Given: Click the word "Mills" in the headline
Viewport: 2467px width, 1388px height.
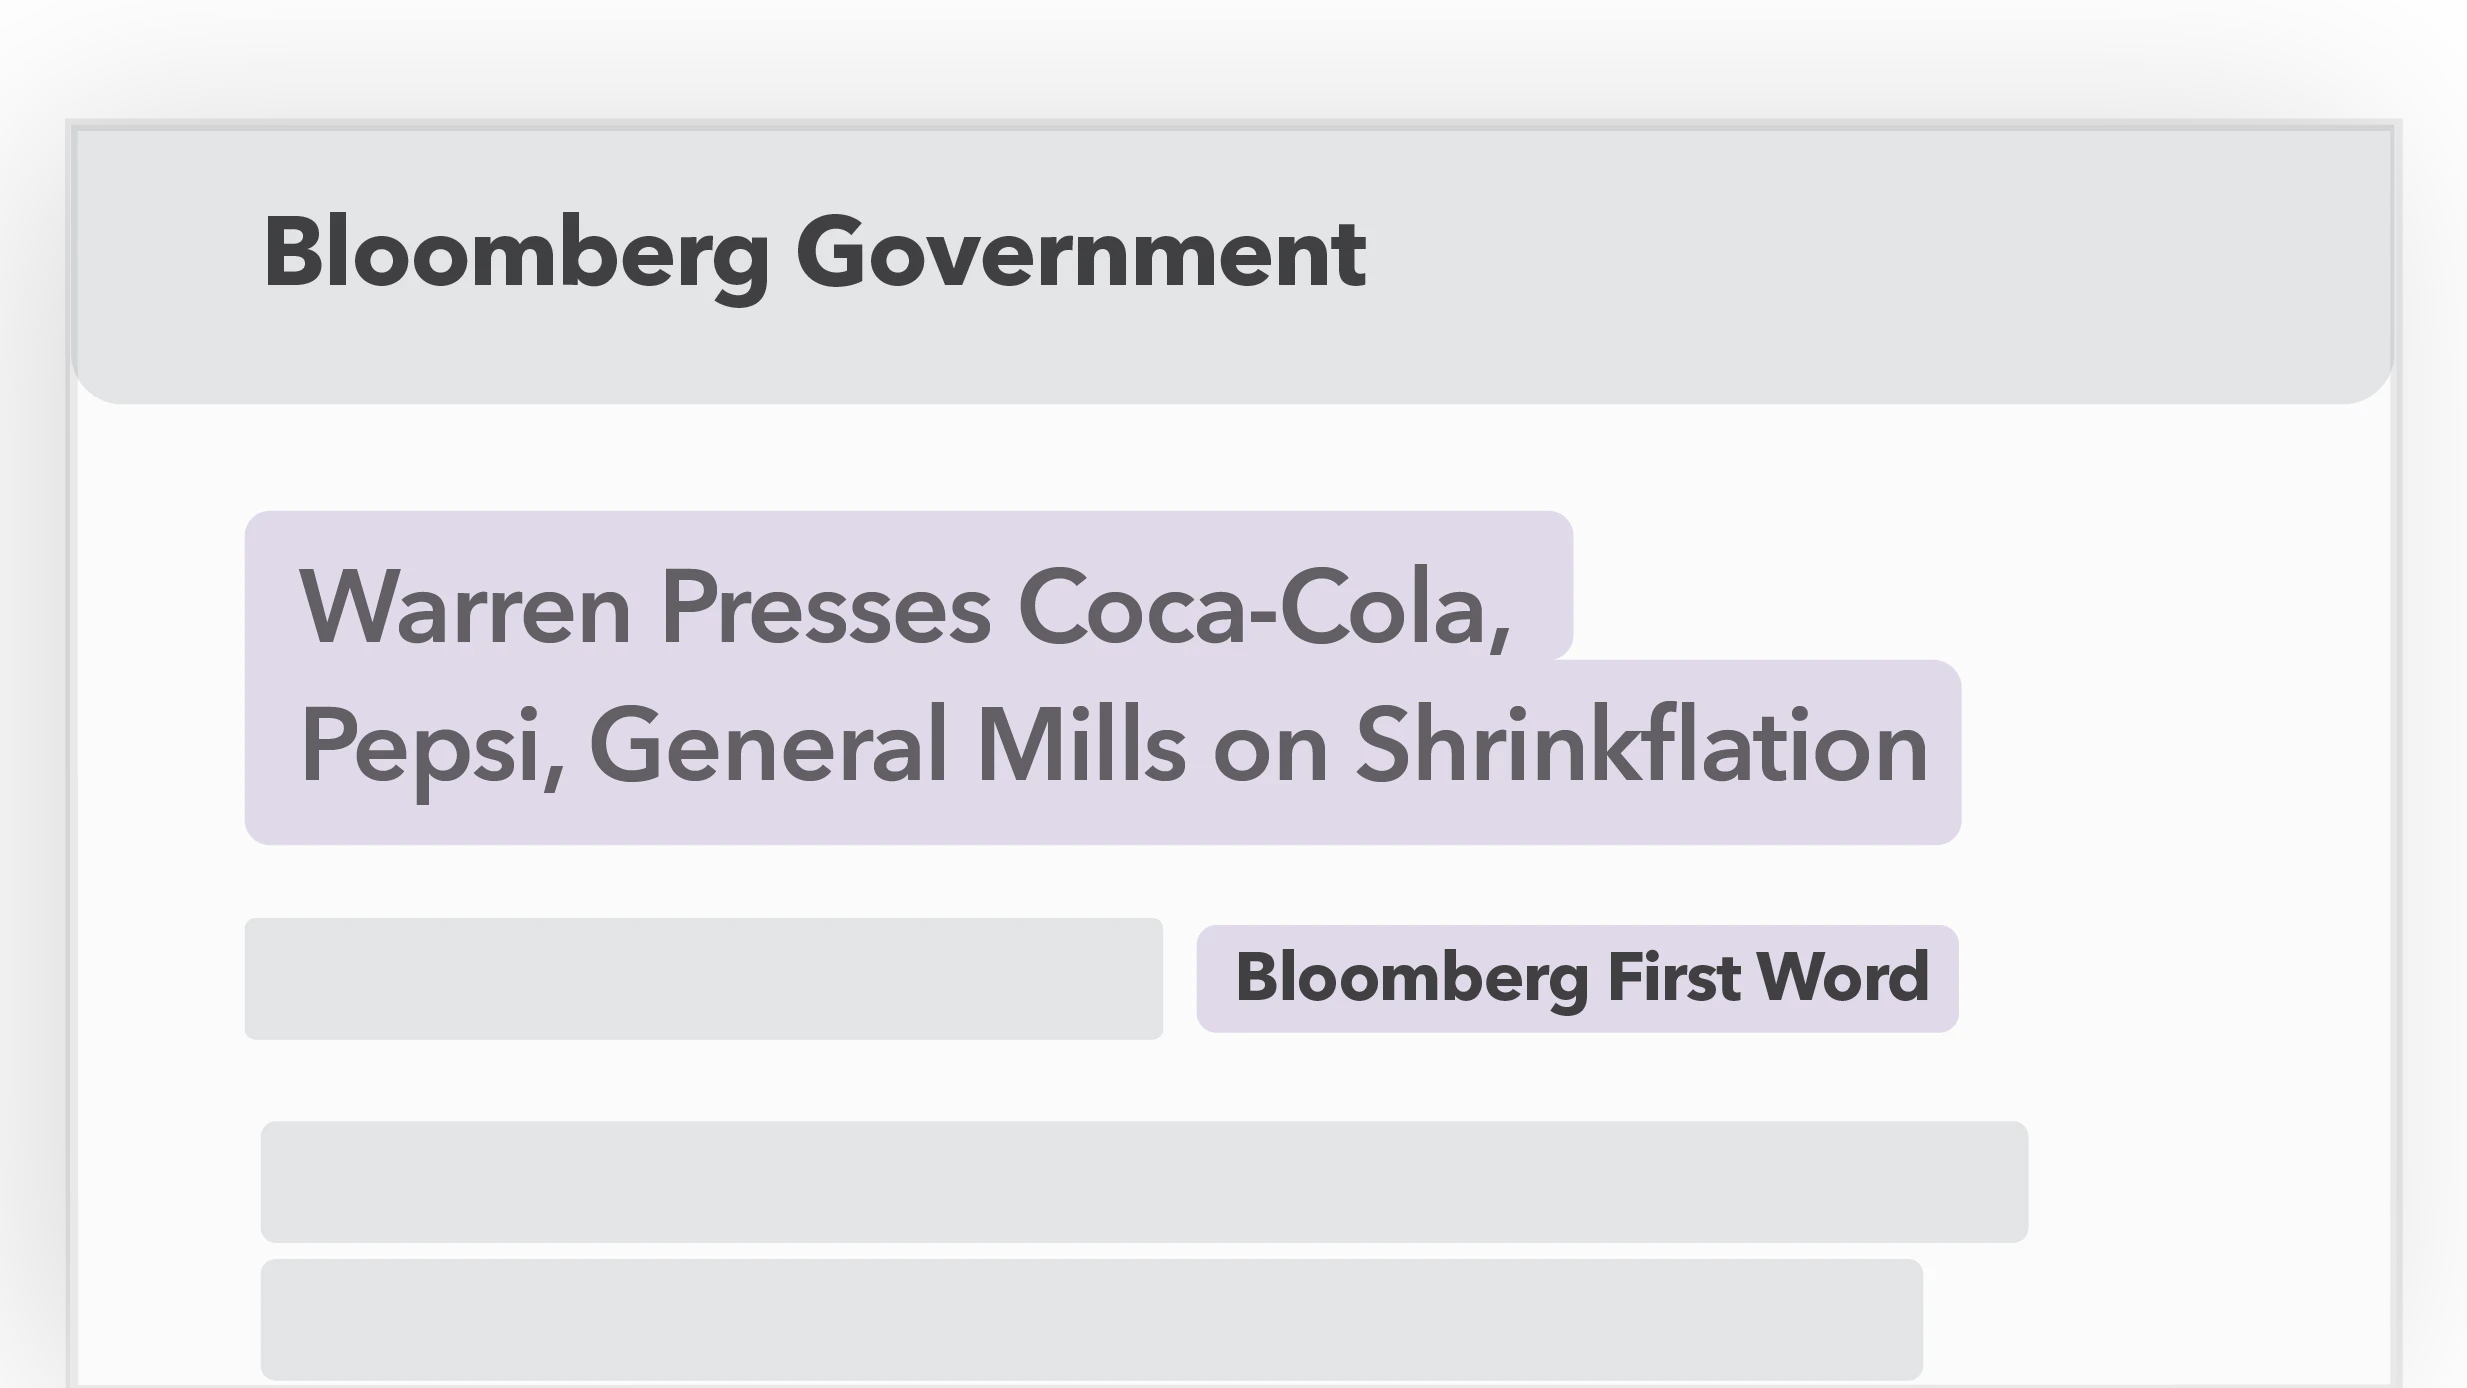Looking at the screenshot, I should 1080,746.
